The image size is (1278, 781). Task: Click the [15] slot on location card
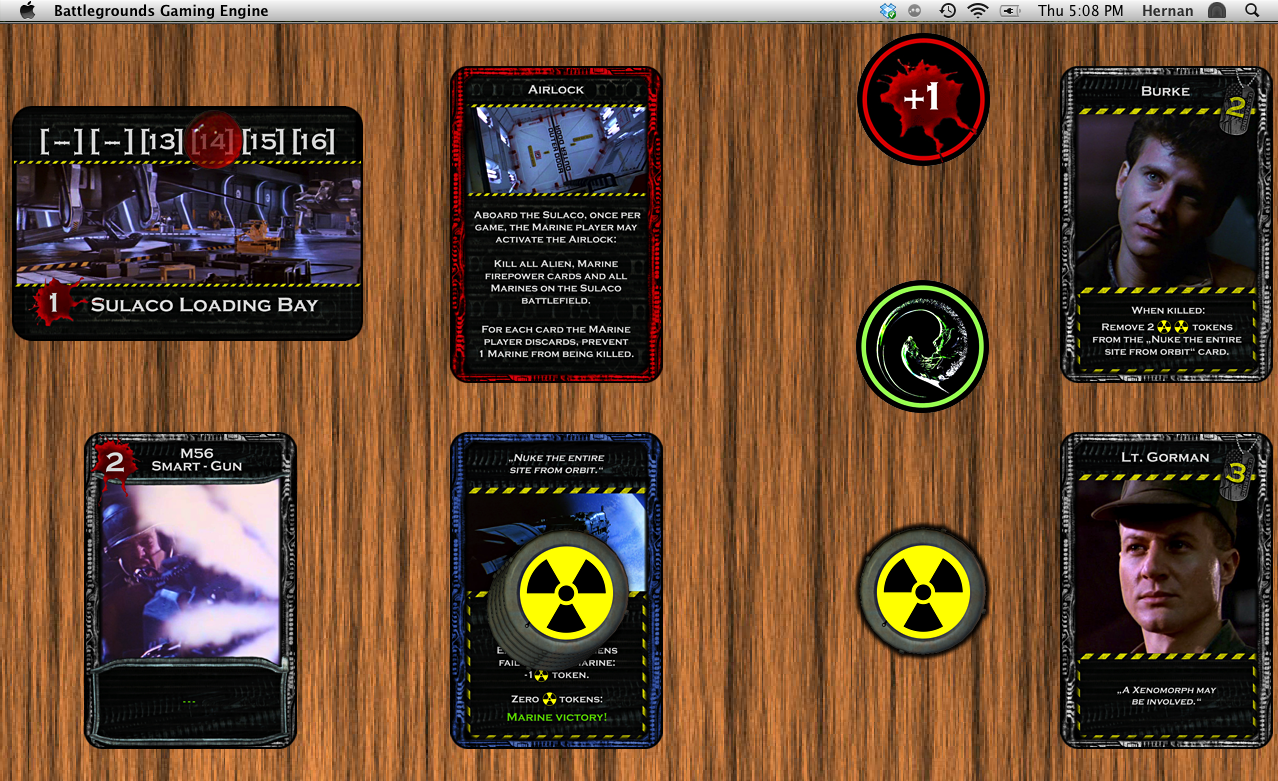pos(262,141)
